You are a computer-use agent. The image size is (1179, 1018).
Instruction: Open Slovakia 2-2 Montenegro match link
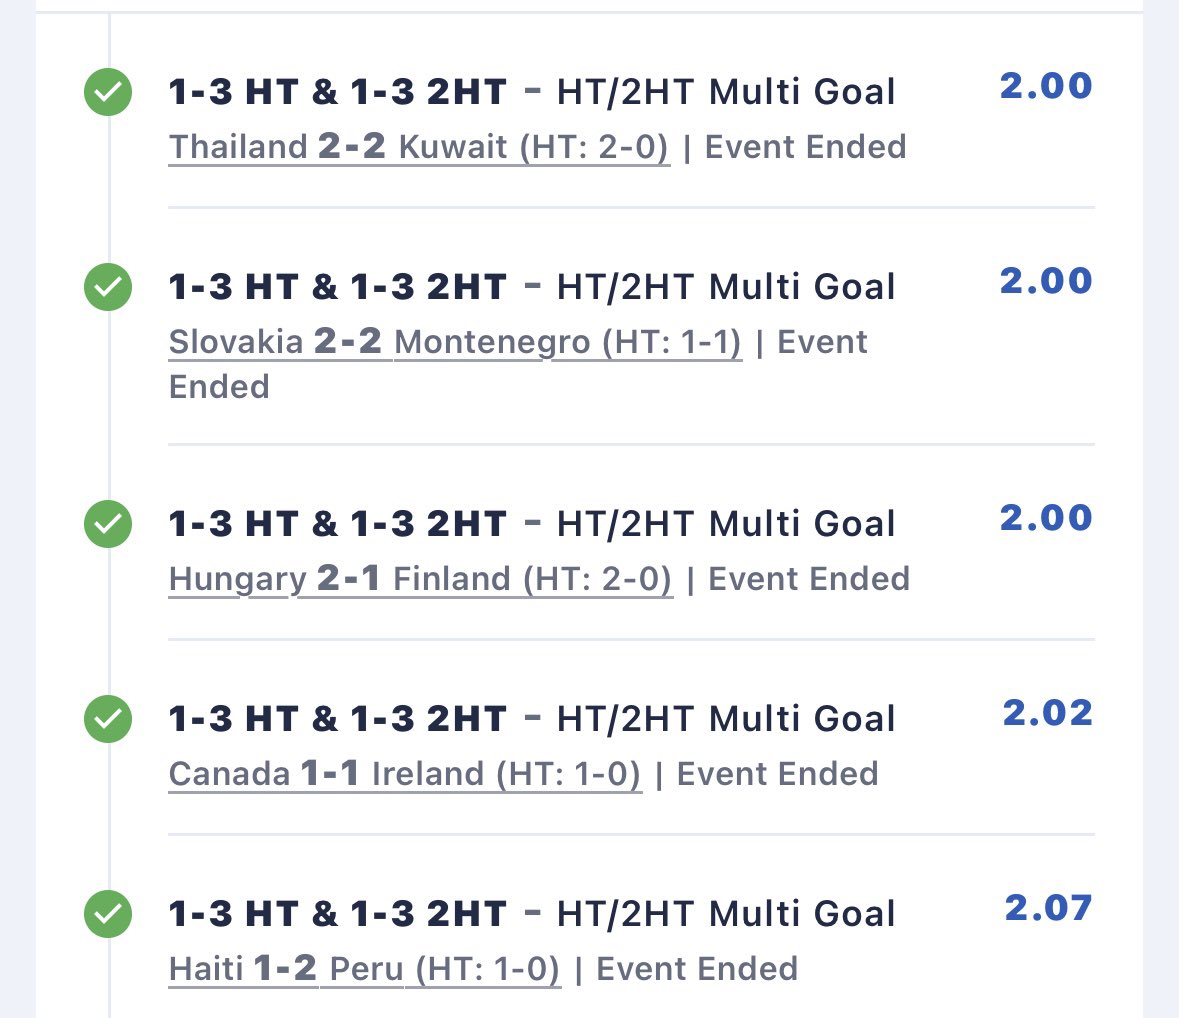click(x=455, y=342)
